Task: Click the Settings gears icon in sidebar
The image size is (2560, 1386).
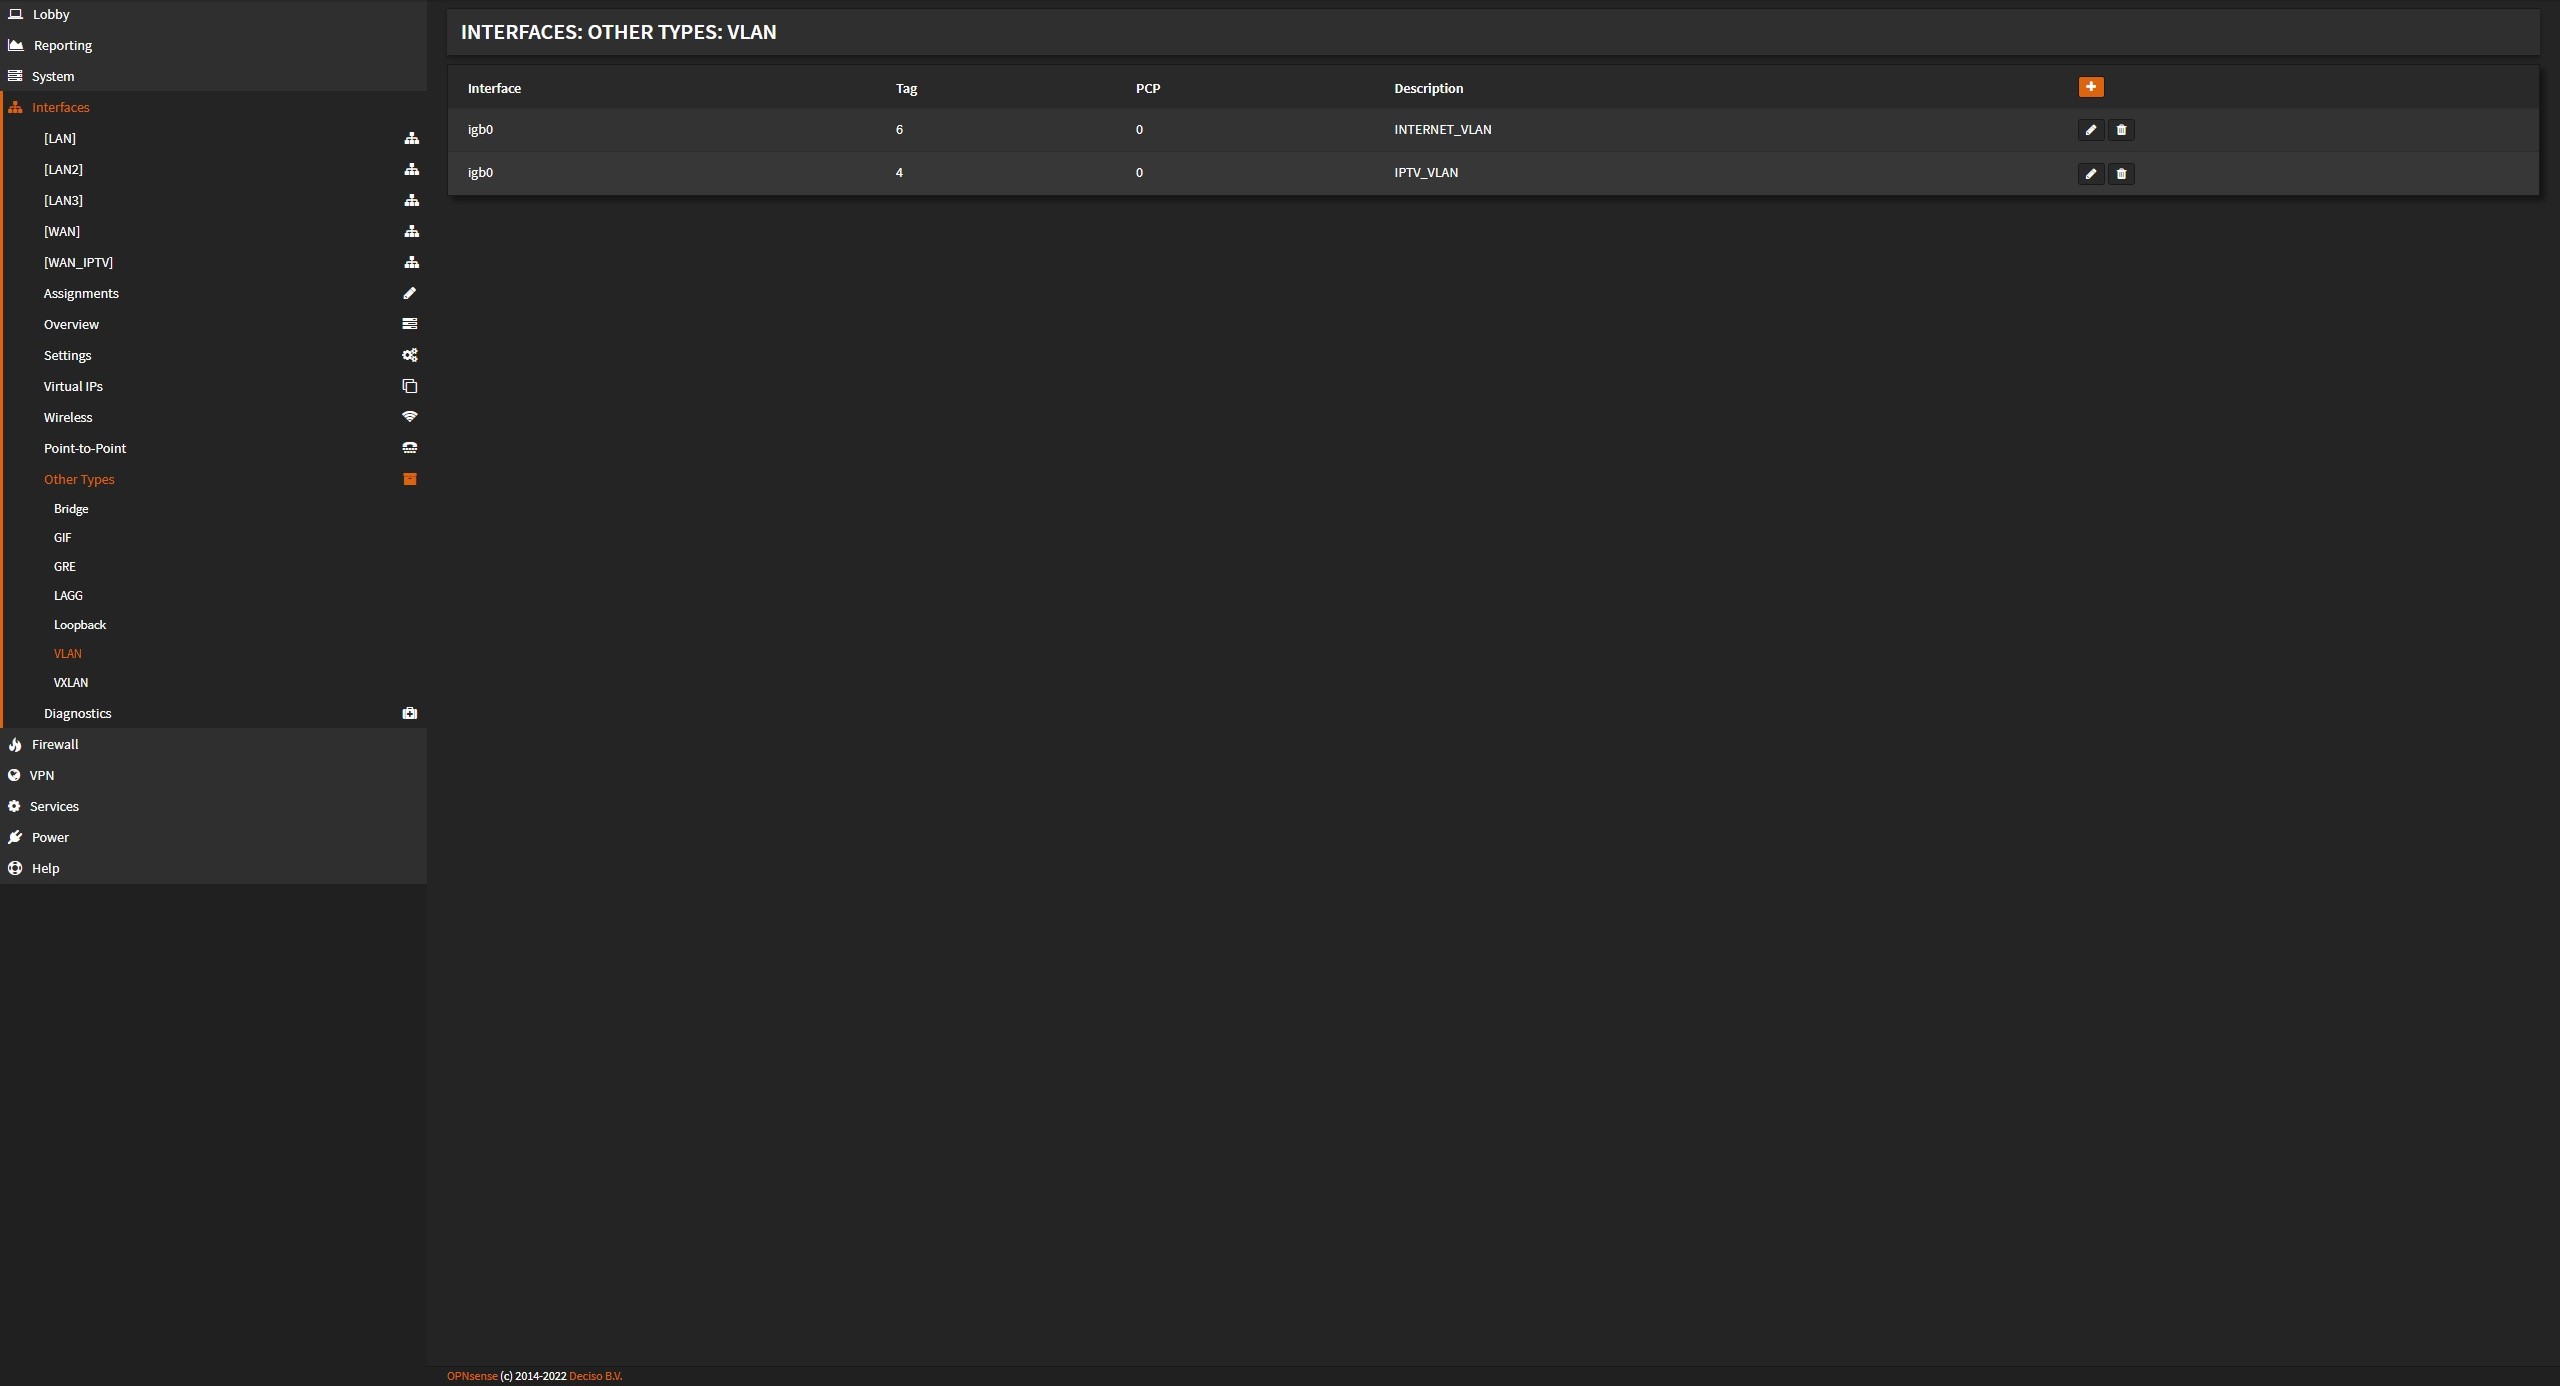Action: click(x=409, y=355)
